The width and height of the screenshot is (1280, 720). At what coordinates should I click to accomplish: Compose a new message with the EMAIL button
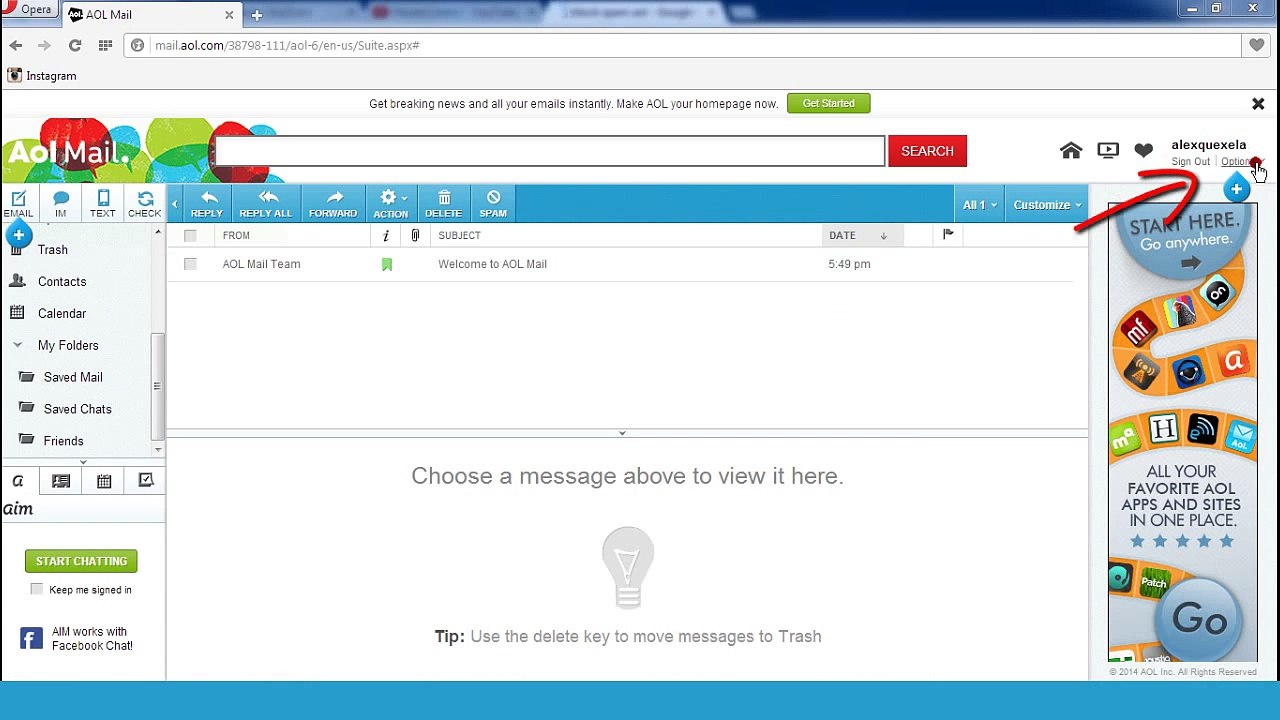pos(18,204)
